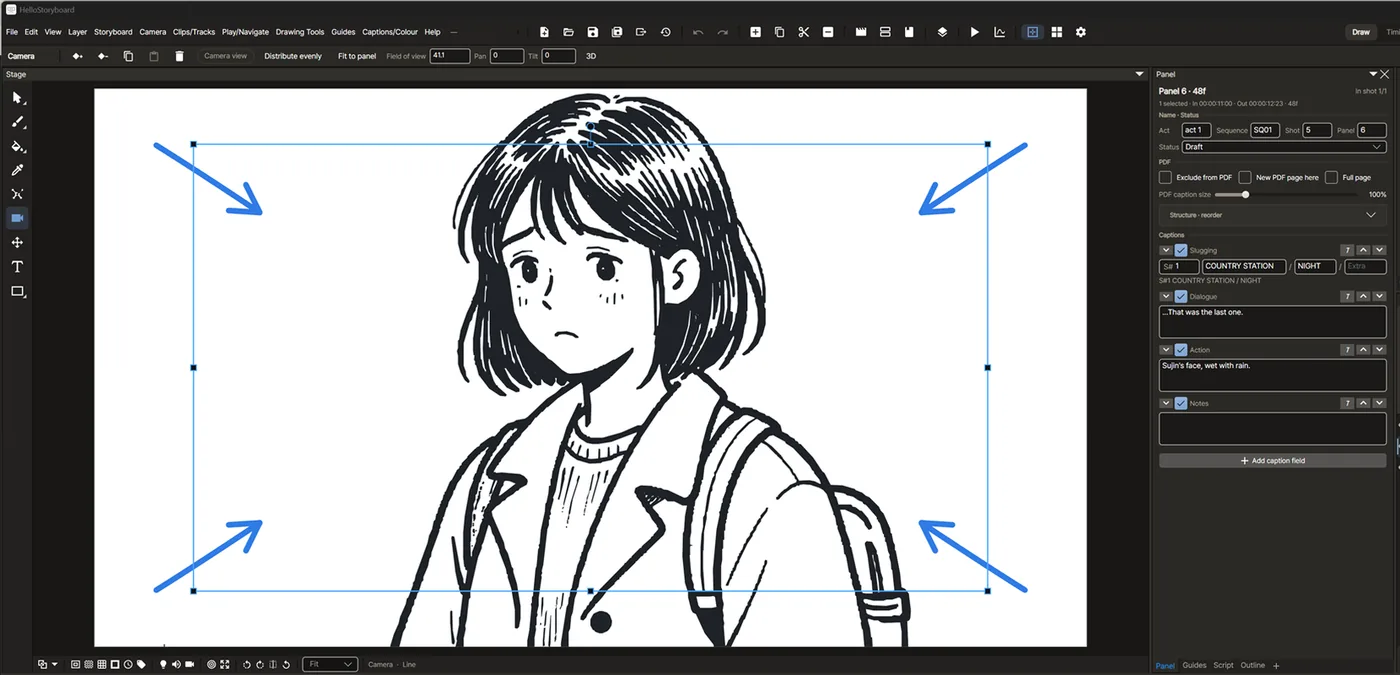Open the settings gear icon
Image resolution: width=1400 pixels, height=675 pixels.
1080,32
